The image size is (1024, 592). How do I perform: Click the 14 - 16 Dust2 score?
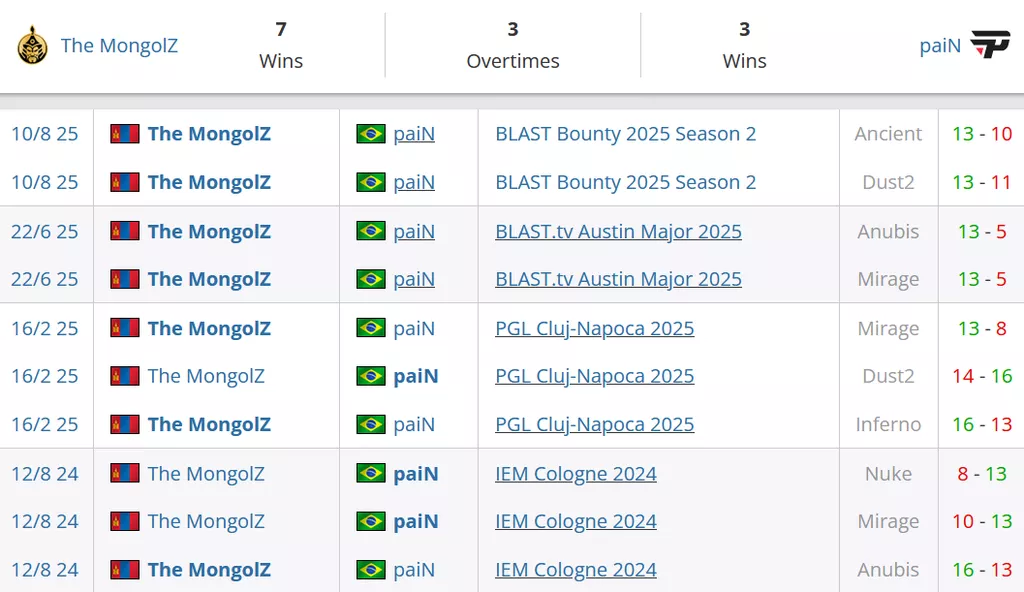tap(982, 377)
